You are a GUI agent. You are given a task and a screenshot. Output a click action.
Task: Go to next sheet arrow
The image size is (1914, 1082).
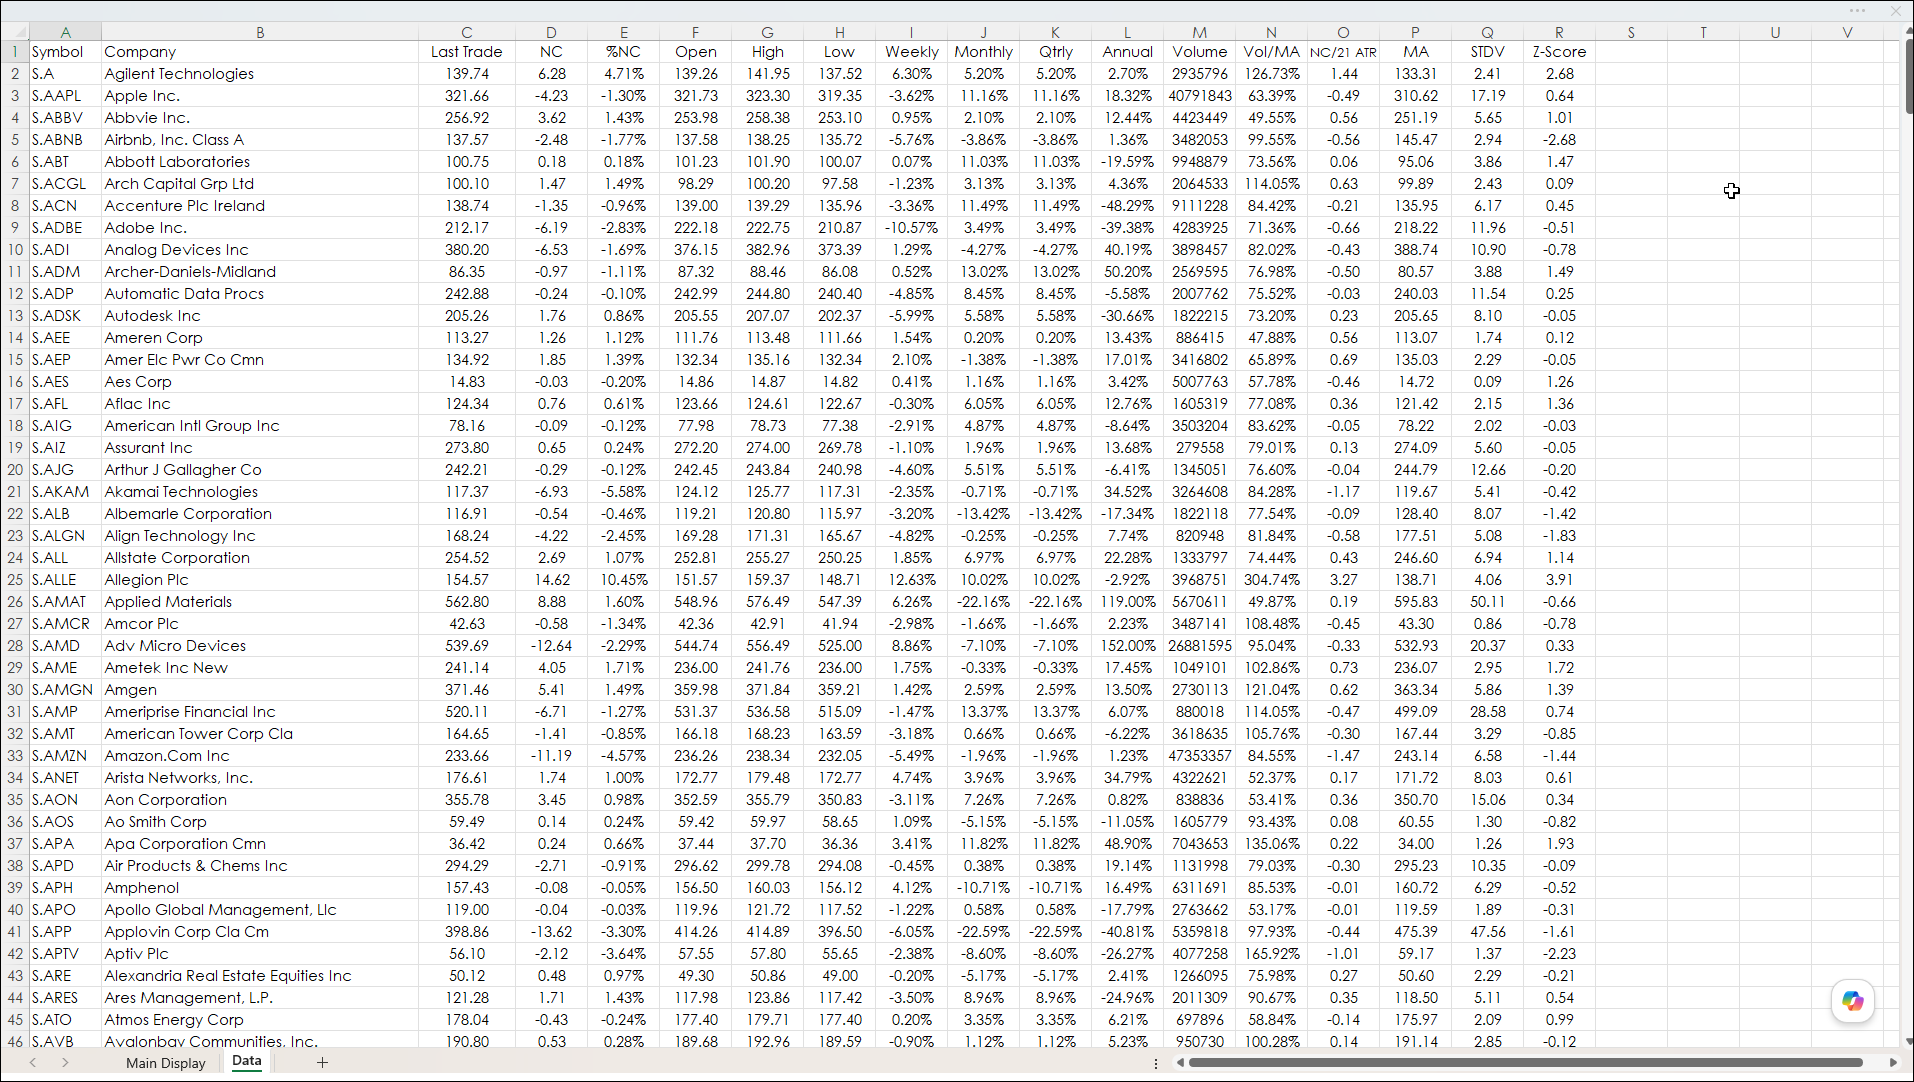click(x=65, y=1062)
